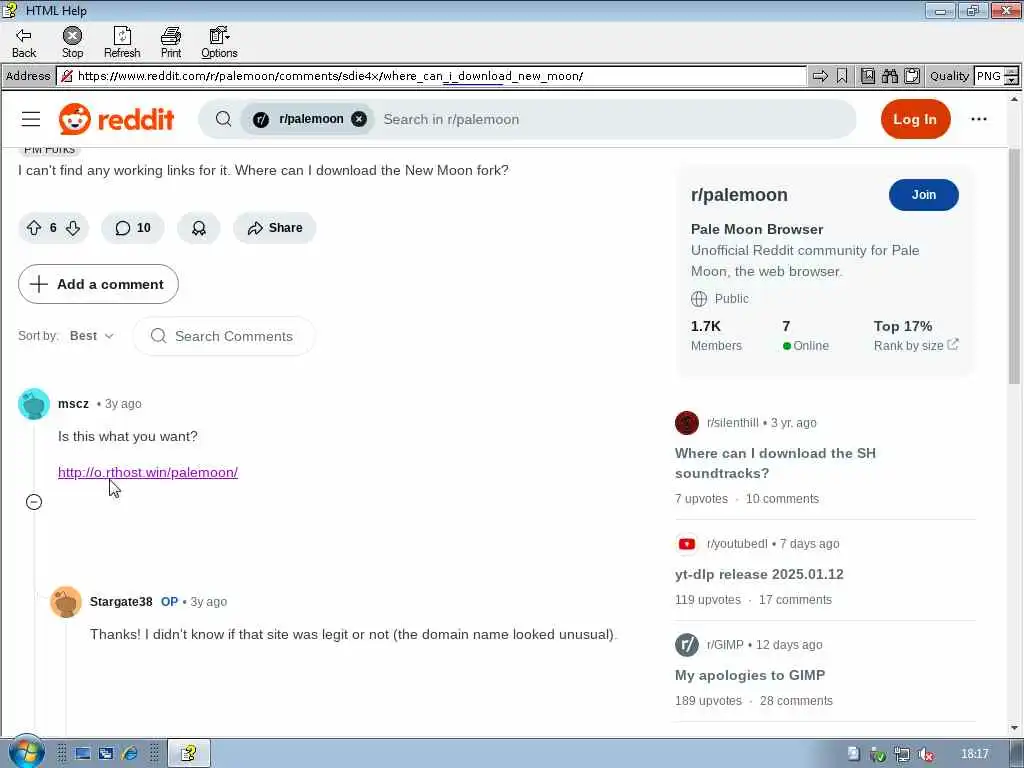Open yt-dlp release 2025.01.12 post
The height and width of the screenshot is (768, 1024).
(759, 574)
